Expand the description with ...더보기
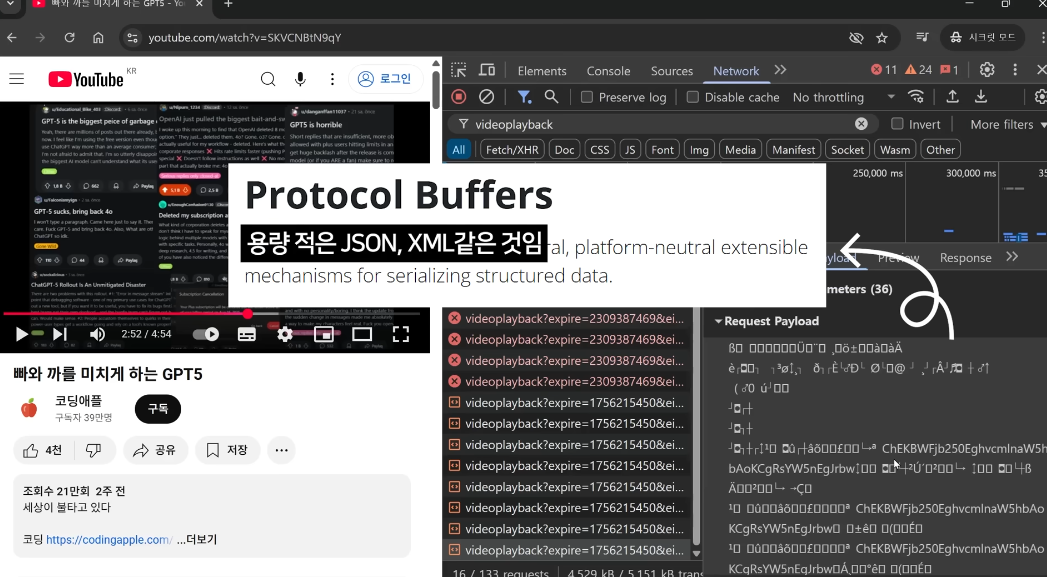This screenshot has width=1047, height=577. point(197,540)
